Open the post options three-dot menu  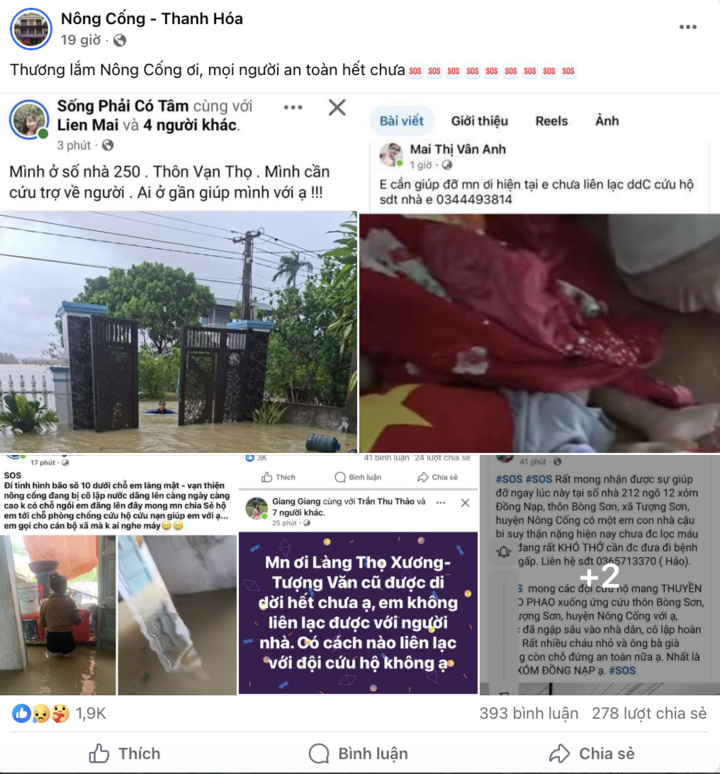(x=688, y=27)
